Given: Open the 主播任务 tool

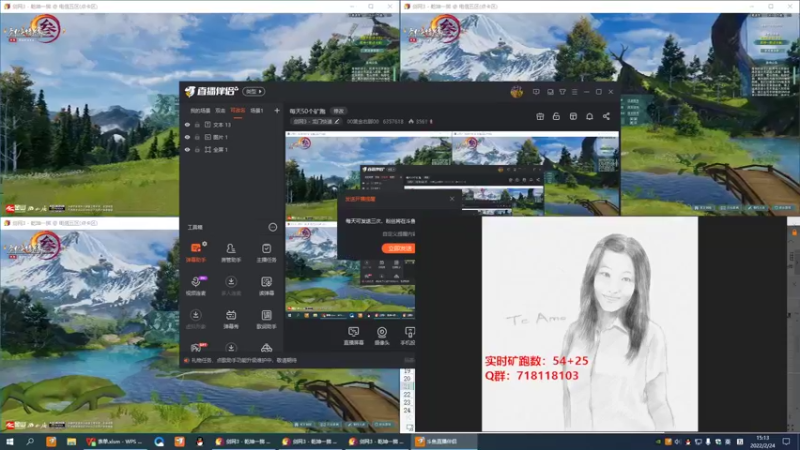Looking at the screenshot, I should (266, 252).
